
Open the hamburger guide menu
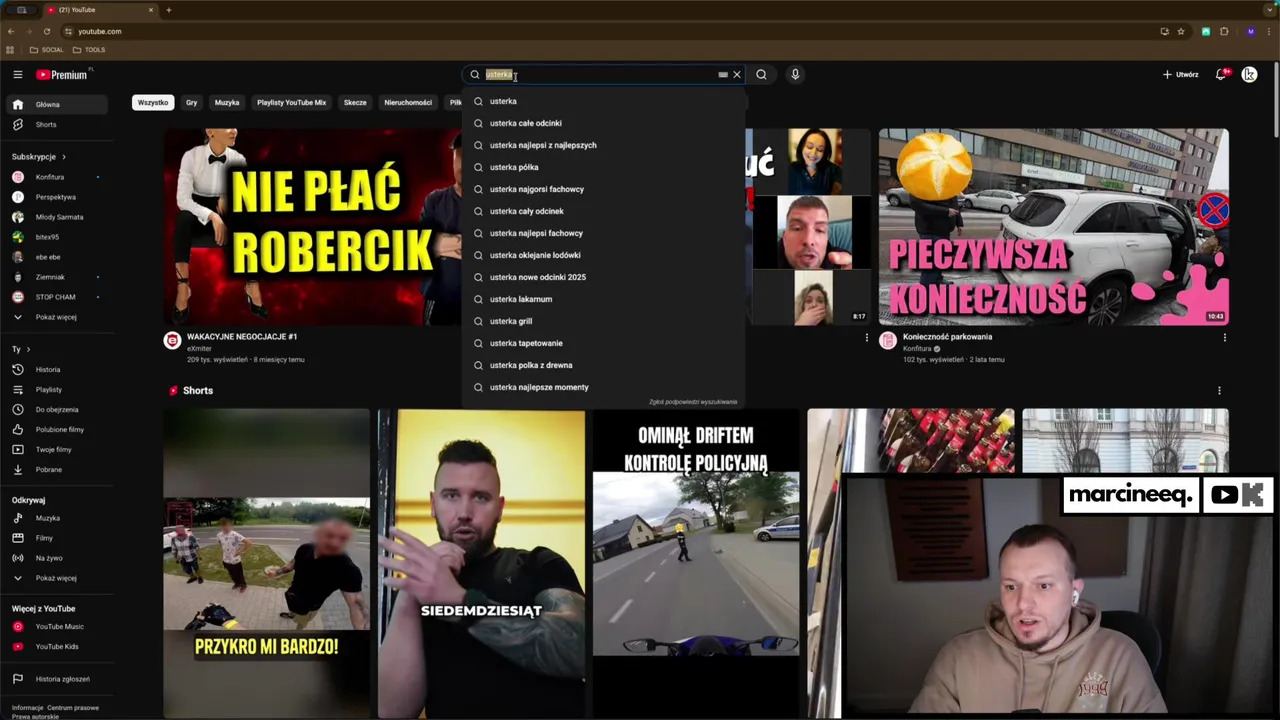coord(17,74)
